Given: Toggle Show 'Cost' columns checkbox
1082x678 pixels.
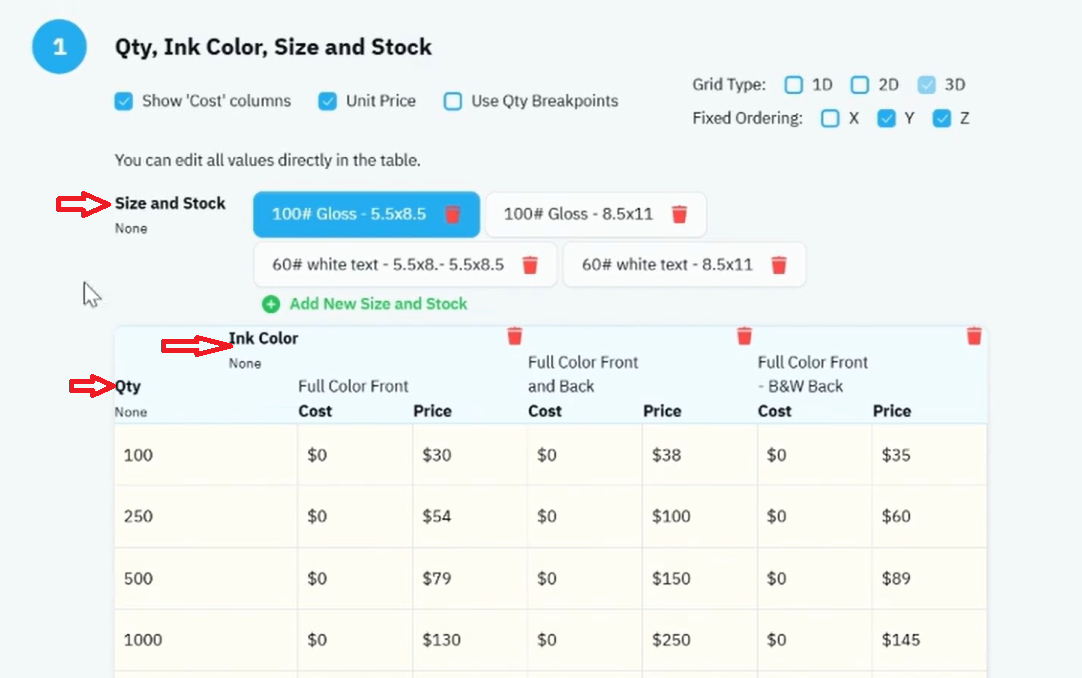Looking at the screenshot, I should point(124,101).
